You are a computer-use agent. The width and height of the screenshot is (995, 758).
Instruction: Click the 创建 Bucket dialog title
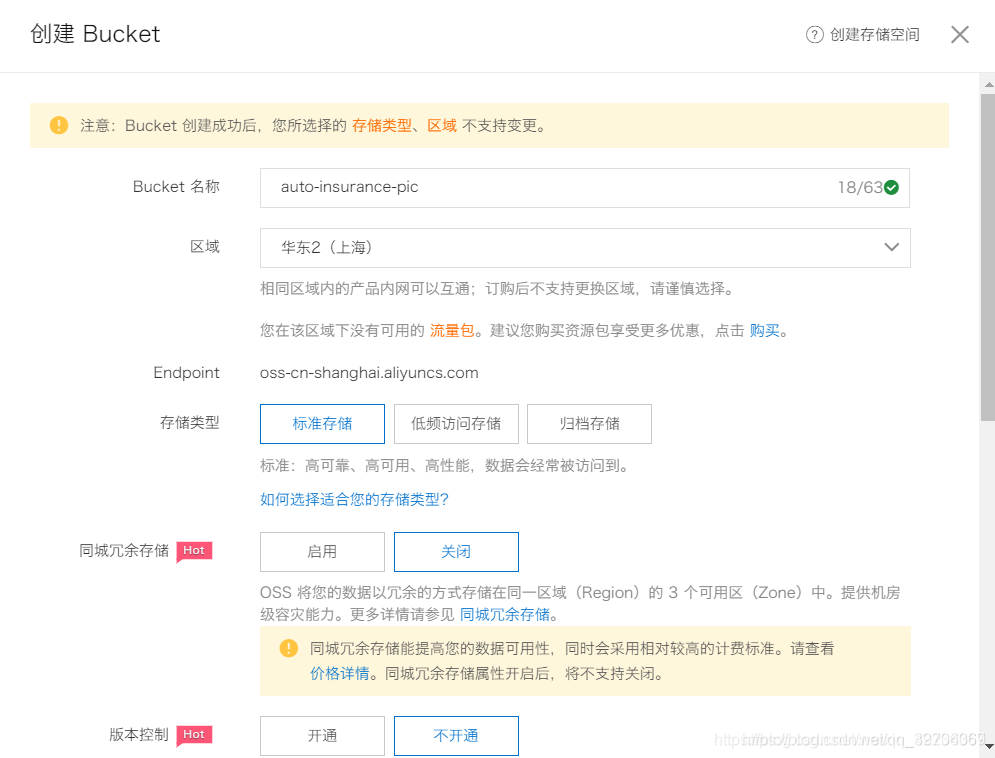[95, 34]
